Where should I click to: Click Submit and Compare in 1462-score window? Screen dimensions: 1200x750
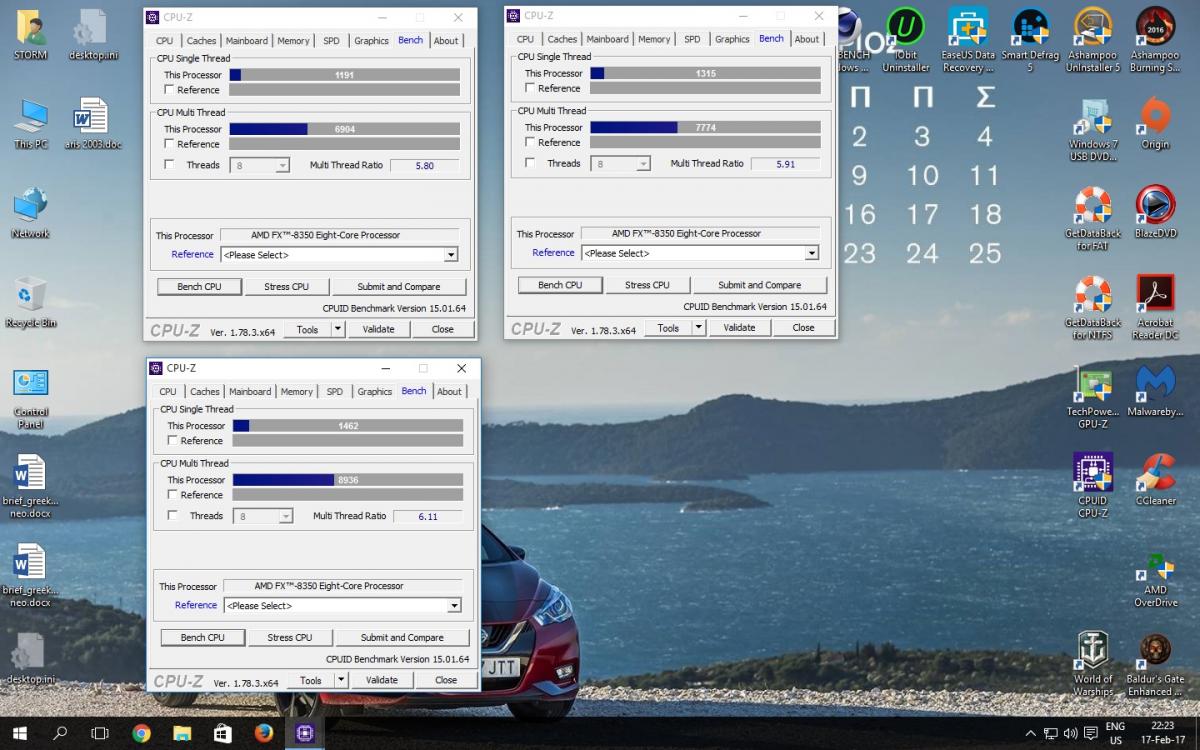[402, 638]
